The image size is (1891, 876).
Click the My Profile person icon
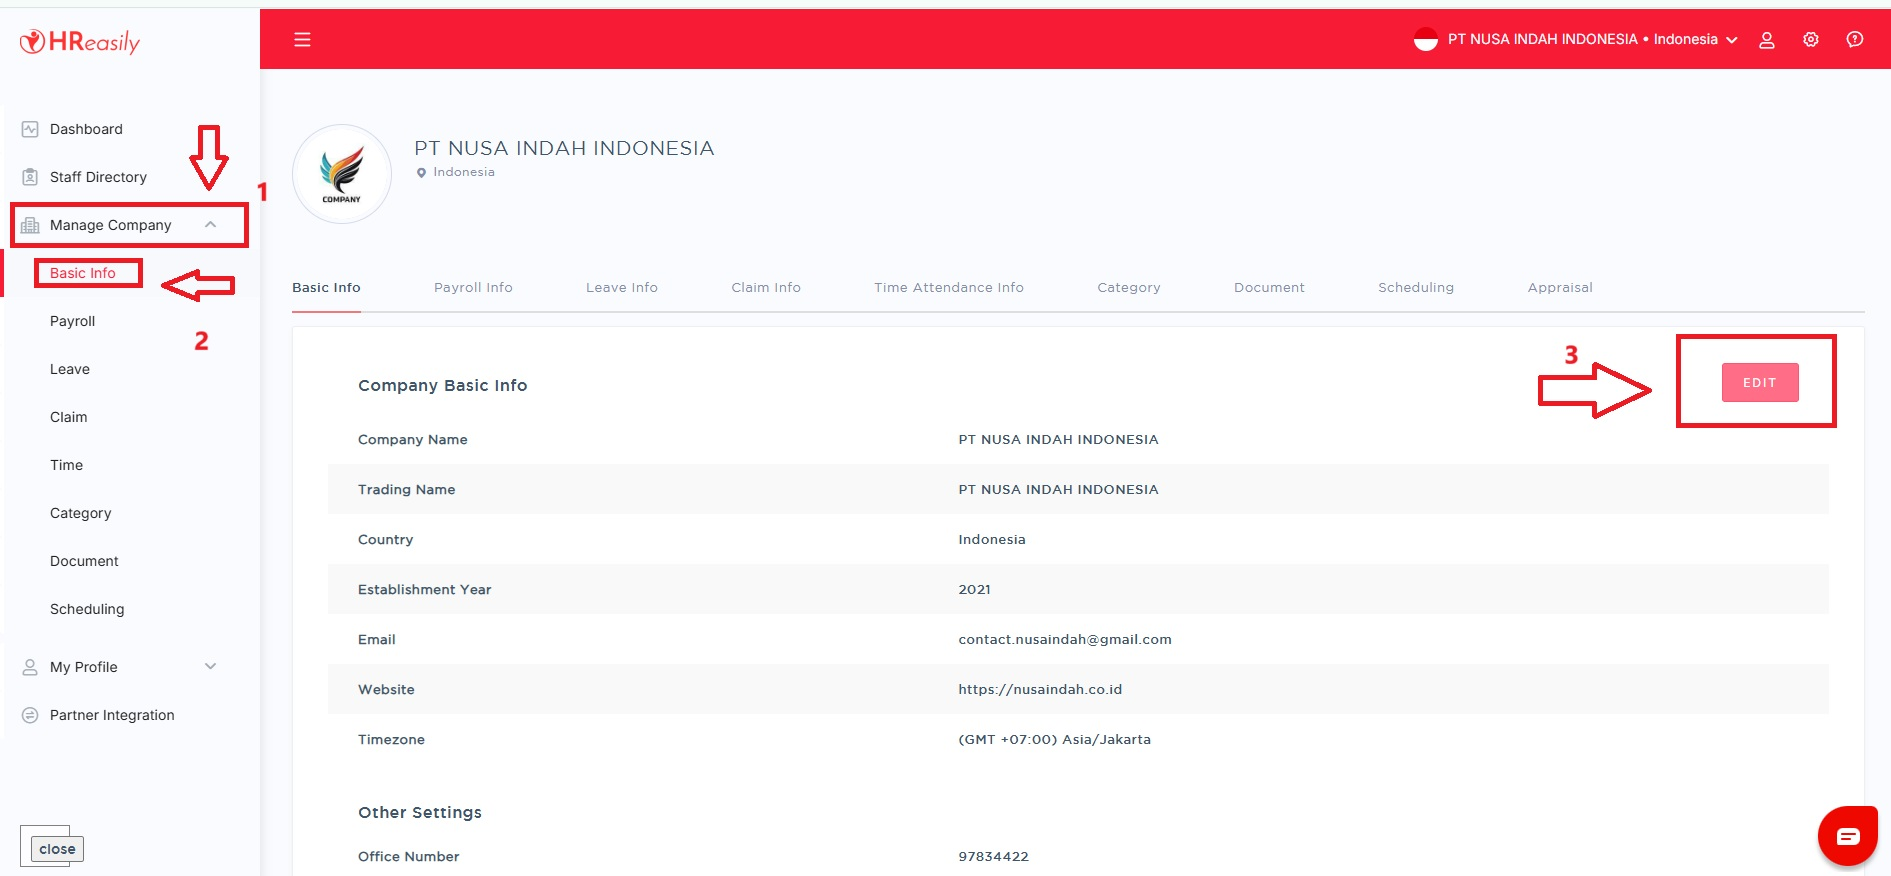(30, 667)
